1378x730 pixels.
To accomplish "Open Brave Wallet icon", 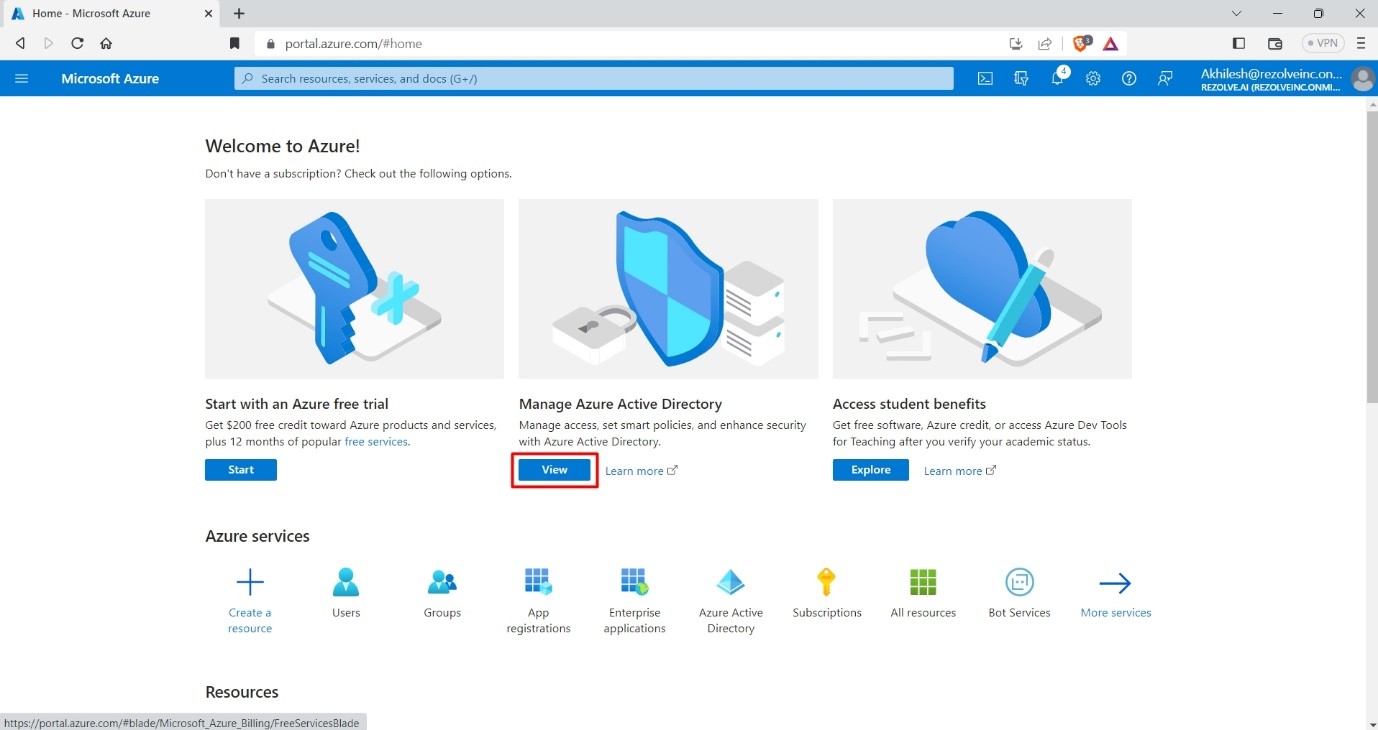I will pyautogui.click(x=1275, y=43).
